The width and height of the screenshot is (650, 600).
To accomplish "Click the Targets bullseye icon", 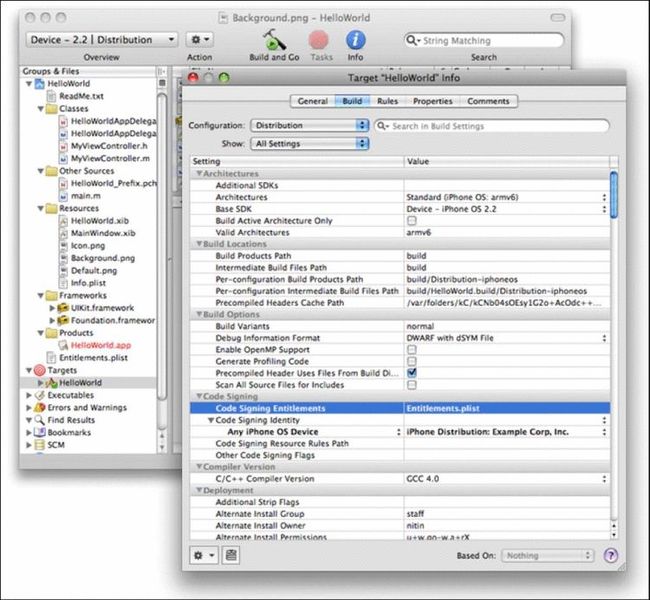I will click(x=39, y=370).
